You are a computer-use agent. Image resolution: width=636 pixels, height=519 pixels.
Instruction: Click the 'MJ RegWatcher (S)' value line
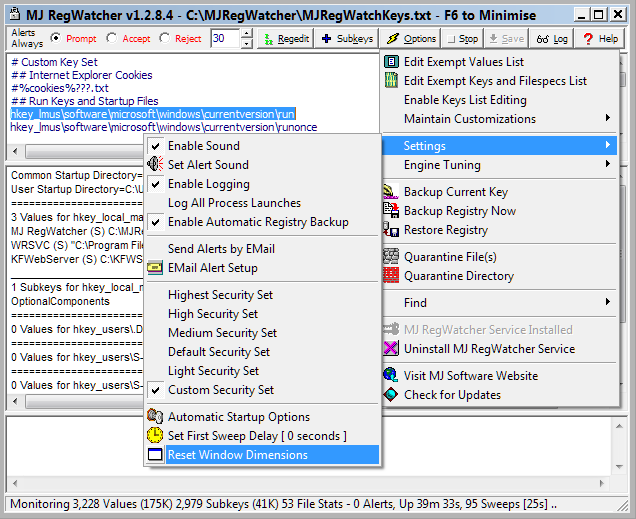tap(77, 231)
